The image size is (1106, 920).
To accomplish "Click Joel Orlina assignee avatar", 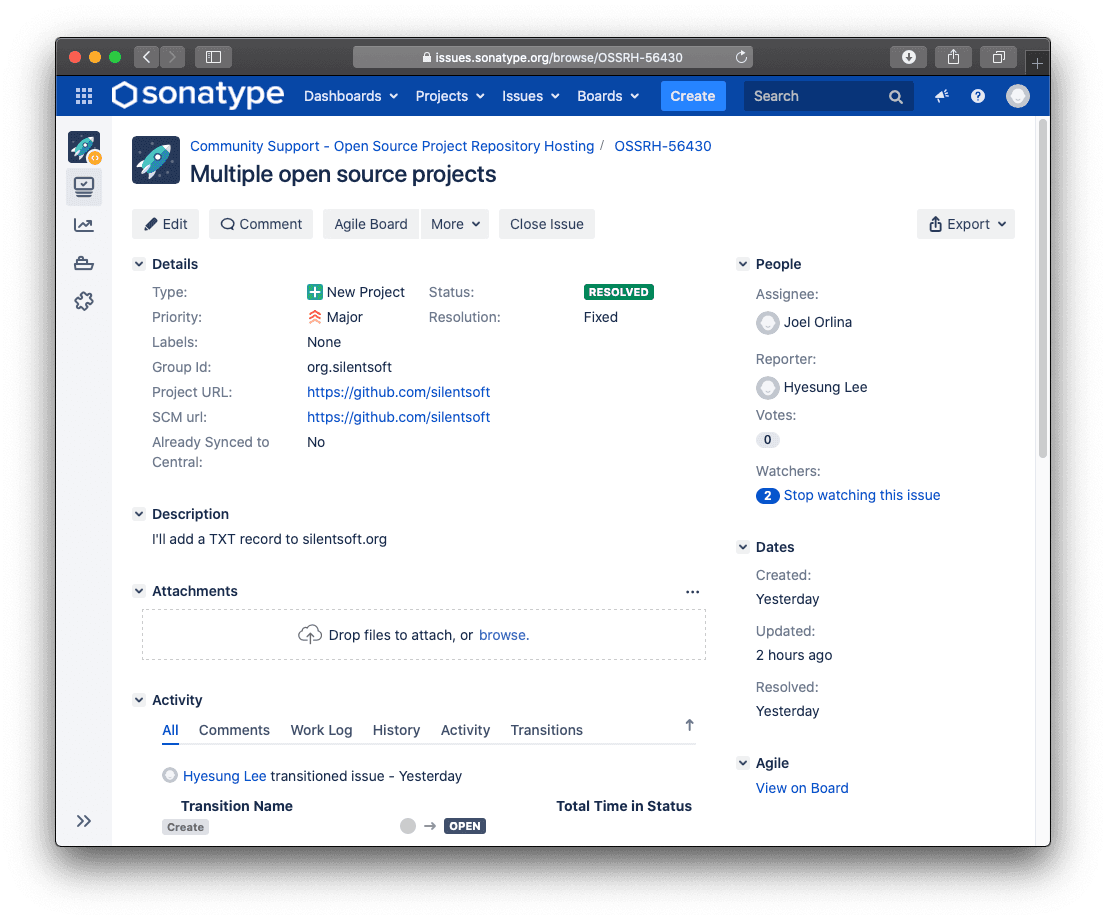I will coord(767,323).
